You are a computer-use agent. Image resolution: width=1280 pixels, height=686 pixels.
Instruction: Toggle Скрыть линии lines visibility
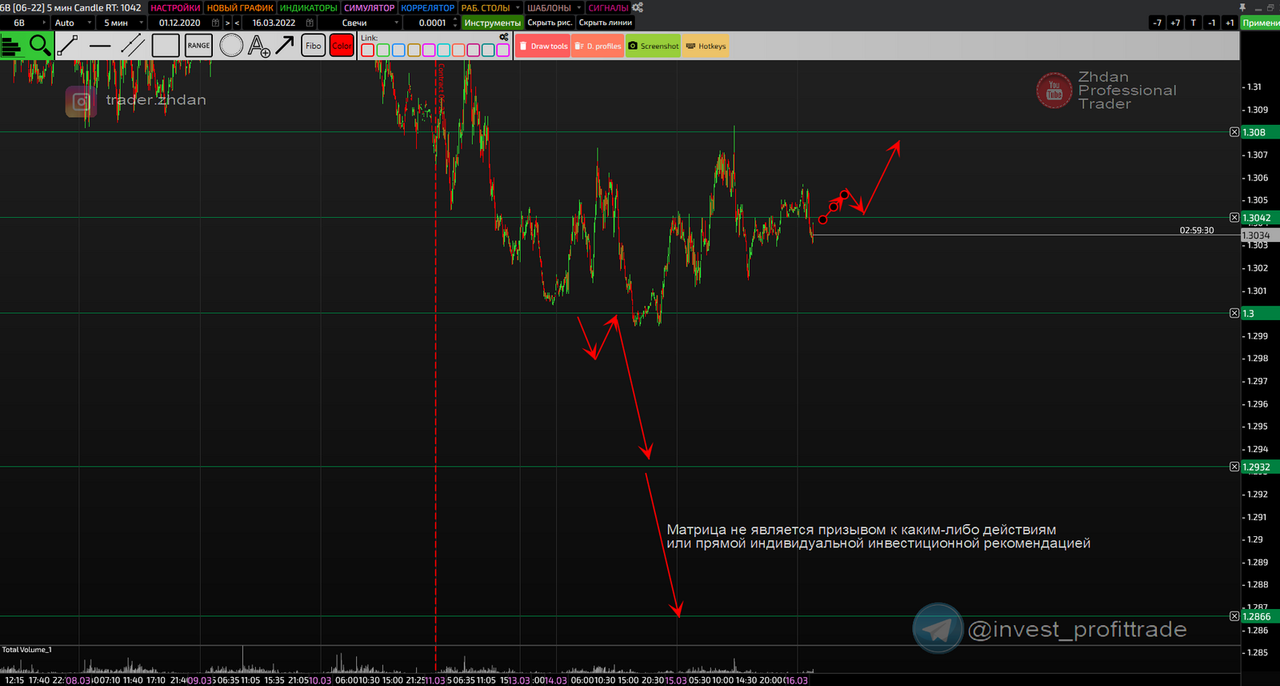click(605, 23)
